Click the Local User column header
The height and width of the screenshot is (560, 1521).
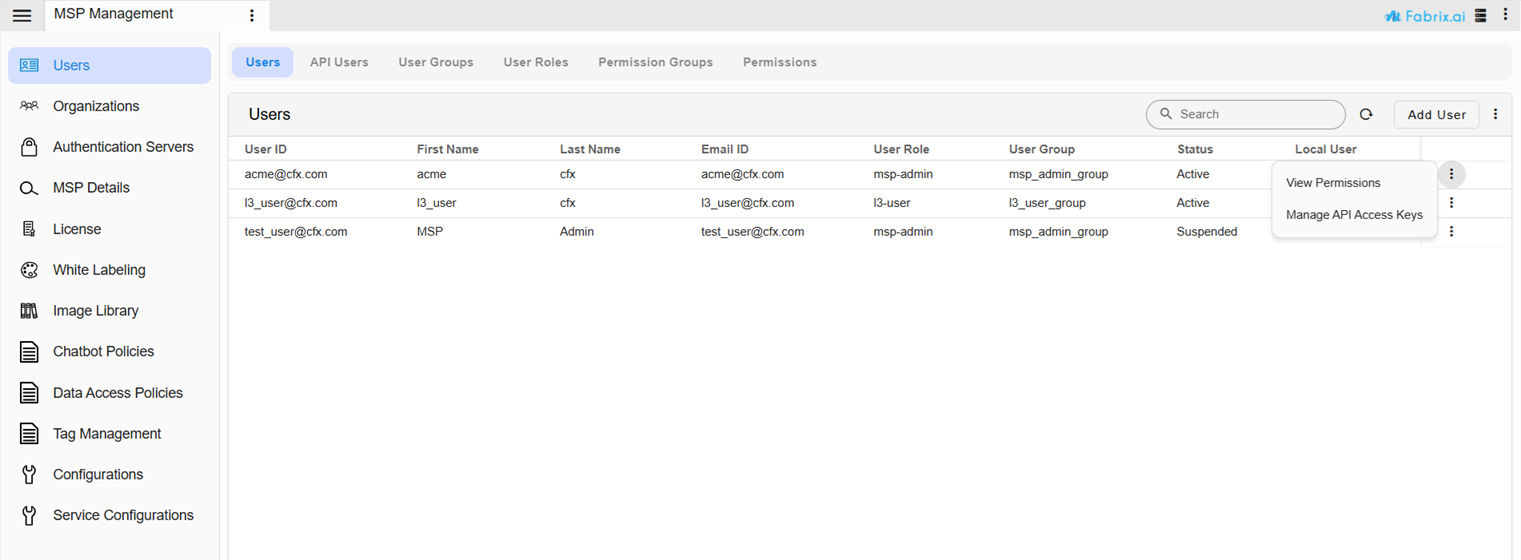click(1326, 149)
